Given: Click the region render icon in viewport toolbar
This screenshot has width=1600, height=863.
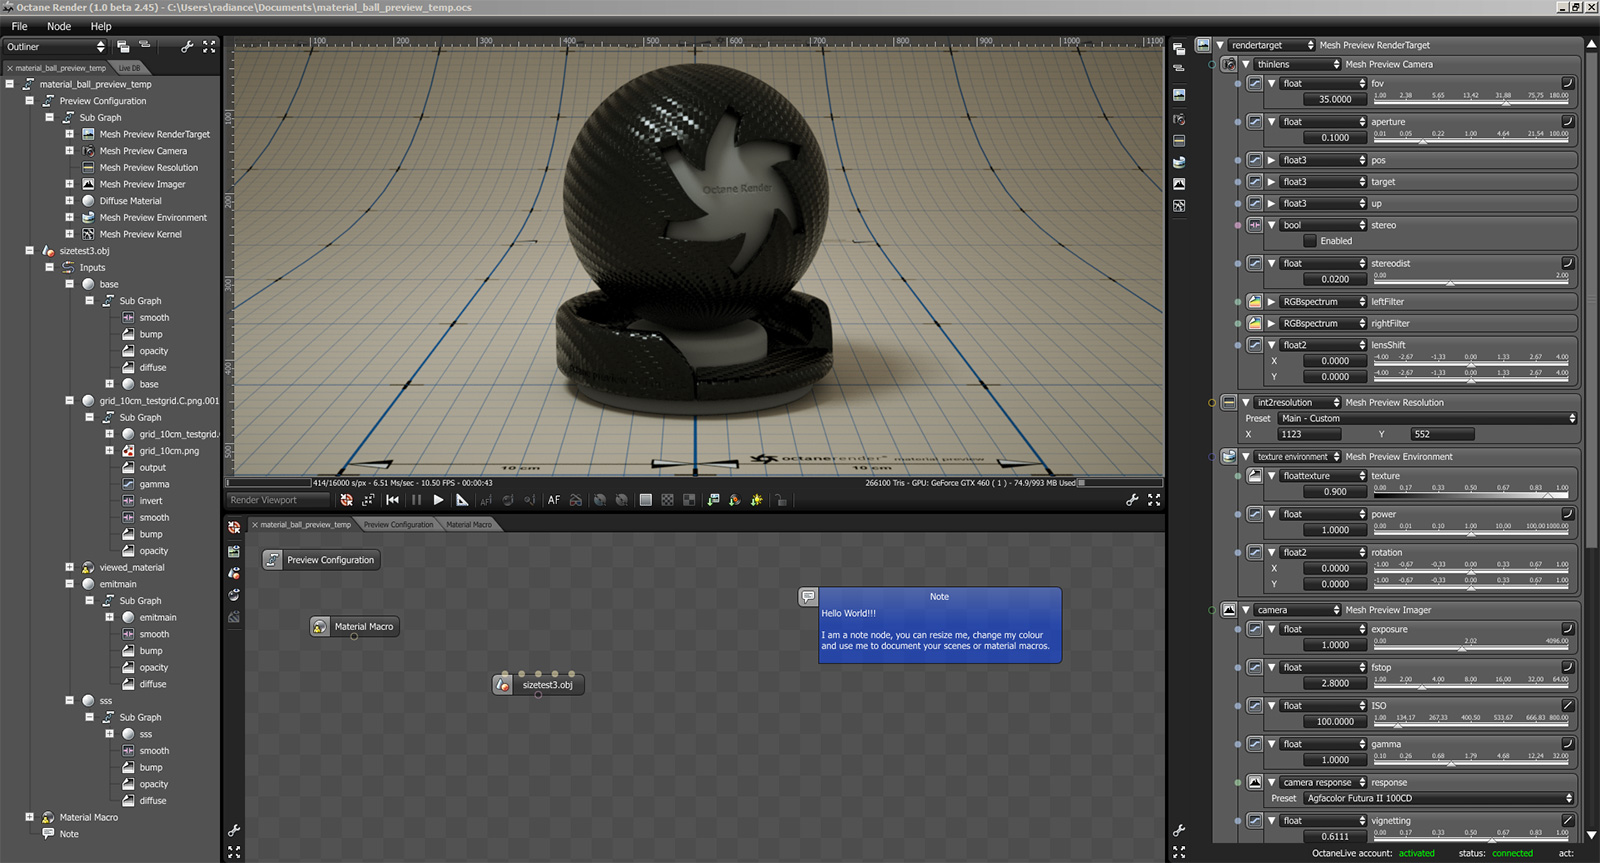Looking at the screenshot, I should pos(368,500).
